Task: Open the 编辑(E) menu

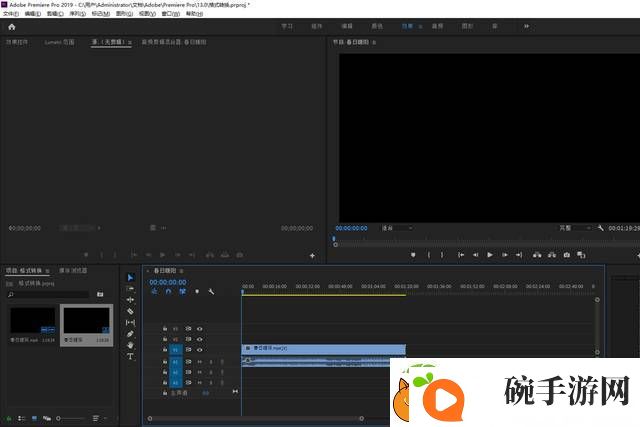Action: [x=33, y=14]
